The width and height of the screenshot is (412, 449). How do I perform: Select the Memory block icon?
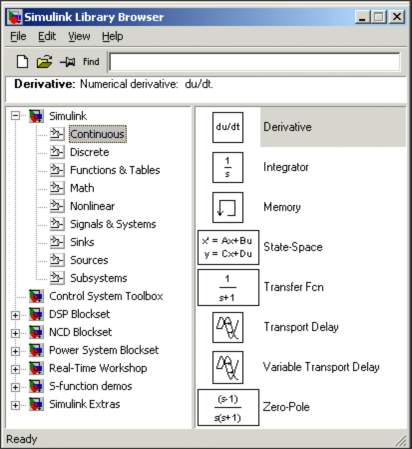point(228,207)
